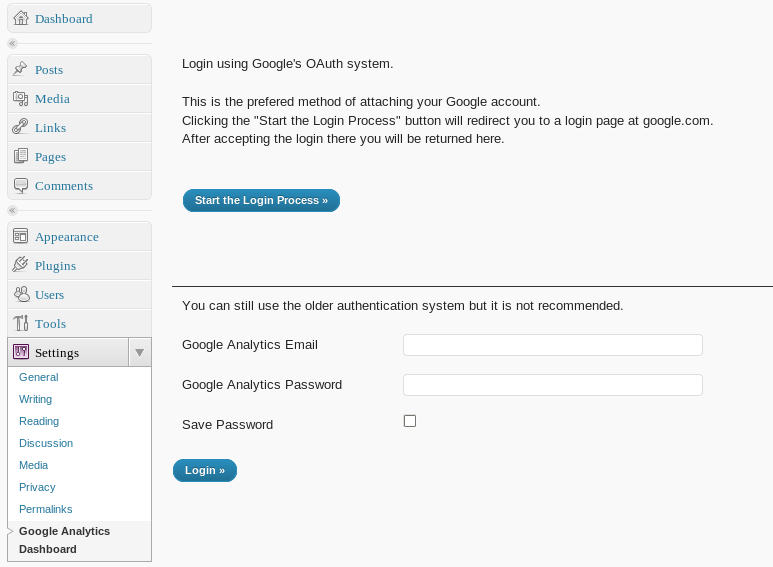Click the collapse arrow below Comments
Viewport: 773px width, 567px height.
(12, 211)
